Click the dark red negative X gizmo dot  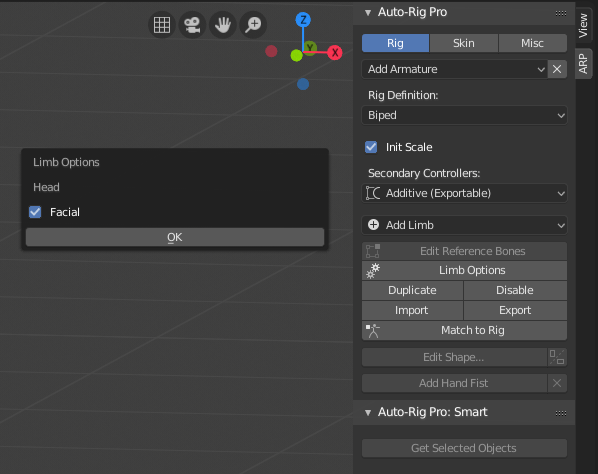coord(271,51)
